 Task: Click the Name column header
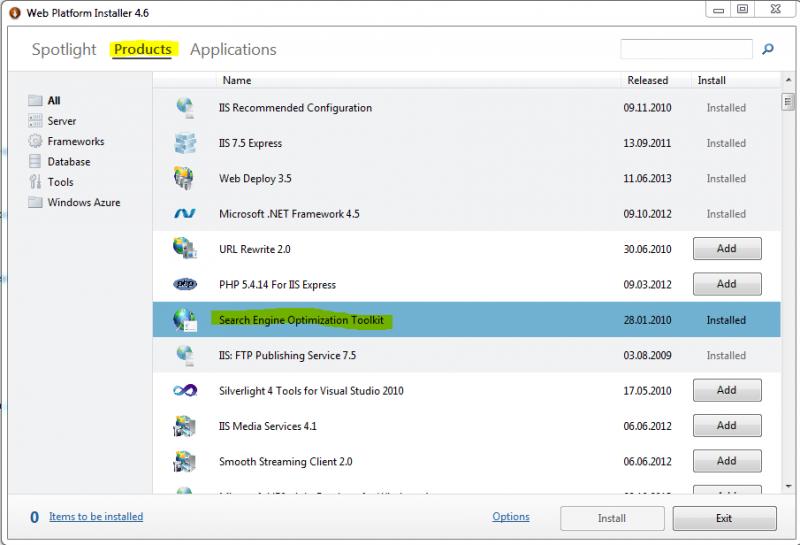click(x=237, y=80)
